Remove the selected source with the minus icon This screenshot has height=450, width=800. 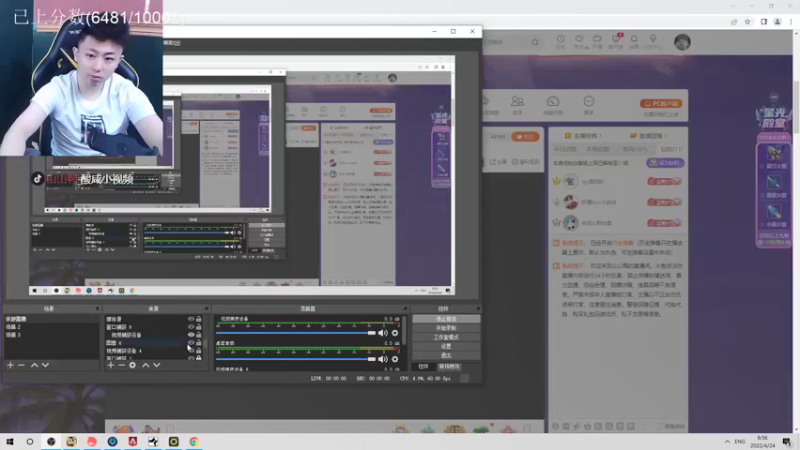[121, 365]
